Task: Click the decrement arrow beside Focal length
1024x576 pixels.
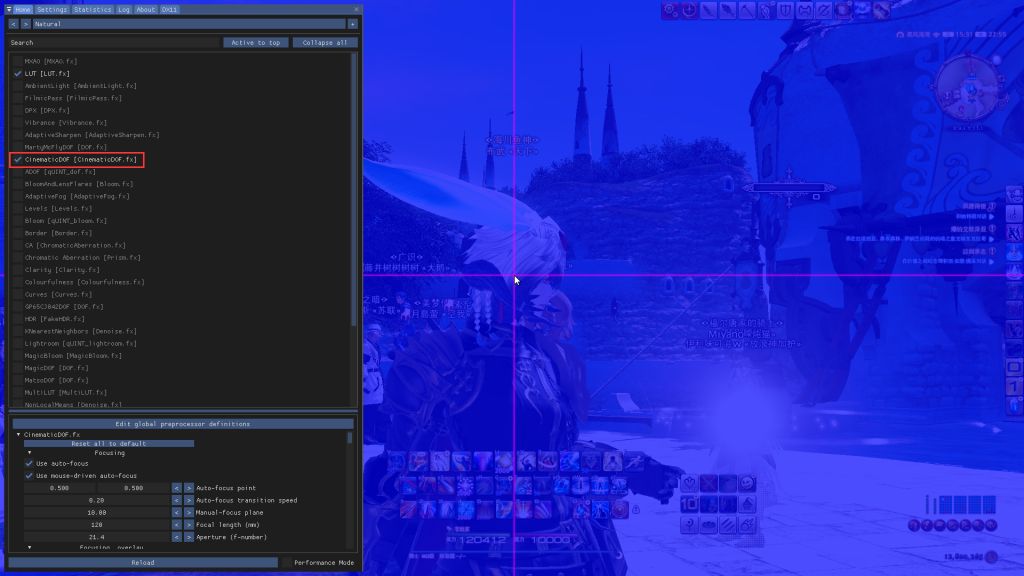Action: [176, 525]
